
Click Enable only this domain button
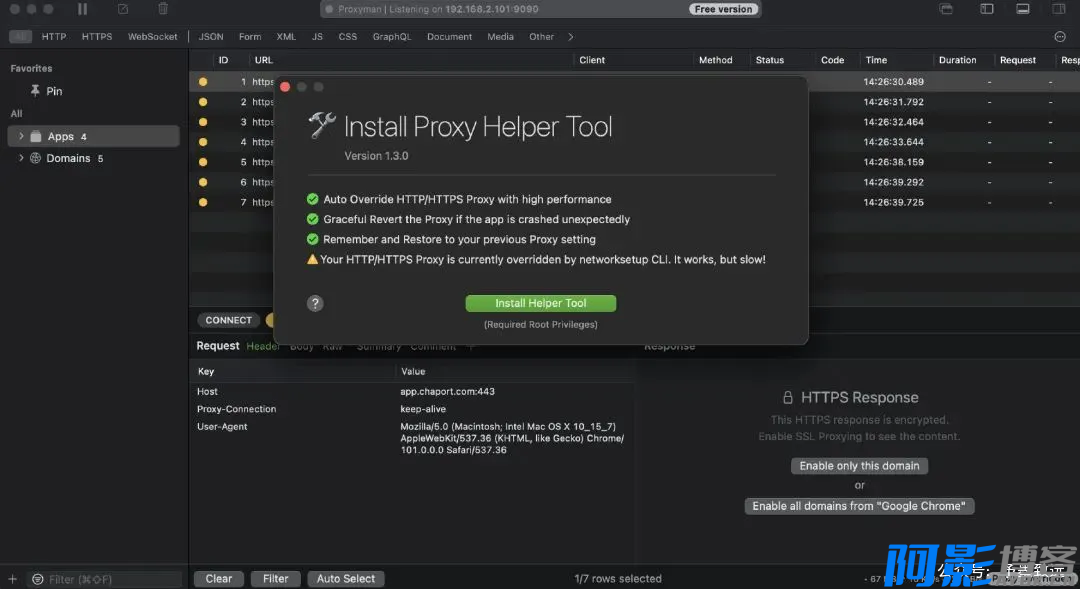(x=859, y=466)
